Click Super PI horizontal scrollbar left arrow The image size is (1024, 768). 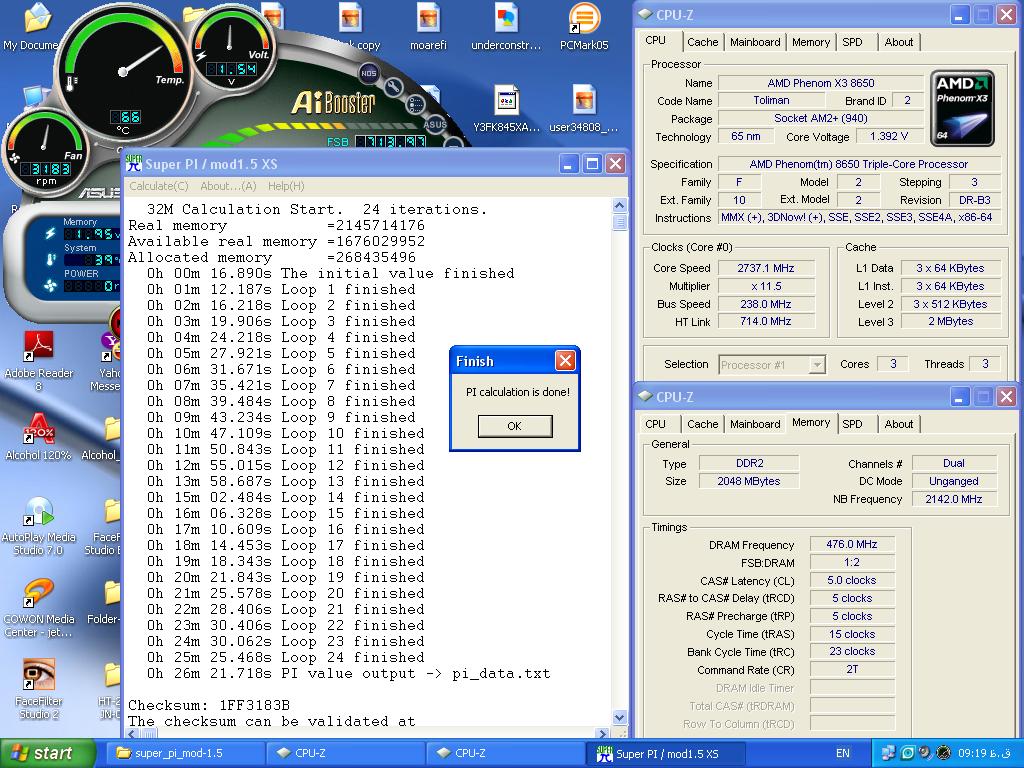coord(133,733)
